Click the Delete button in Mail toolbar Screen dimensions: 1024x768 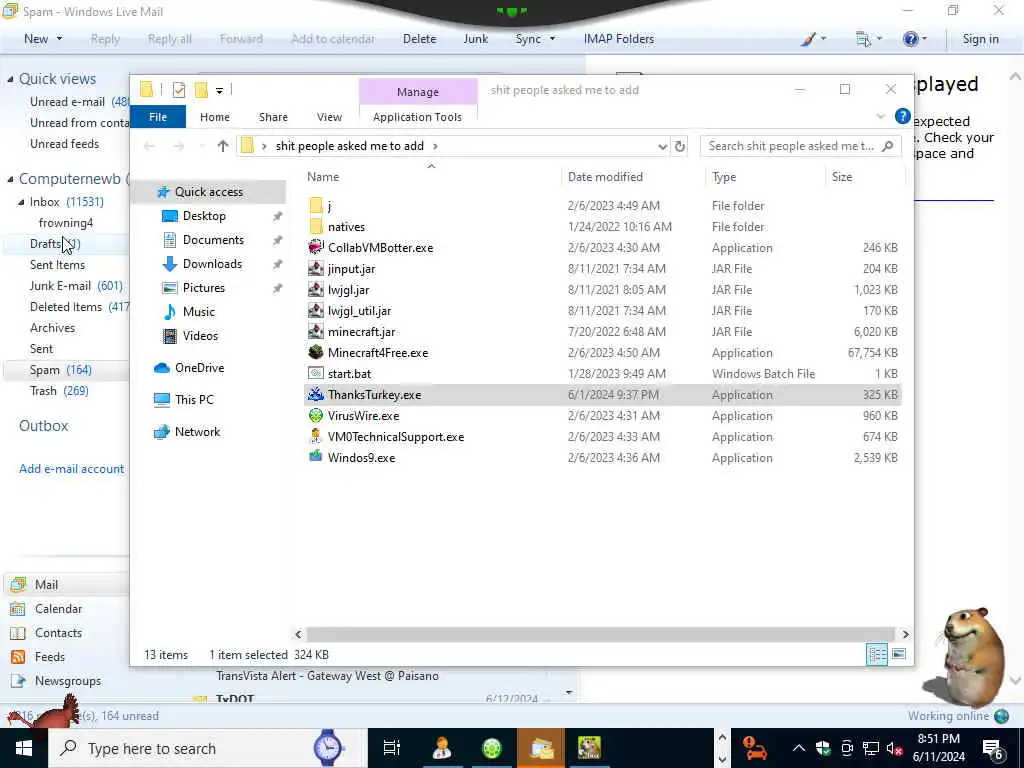419,39
